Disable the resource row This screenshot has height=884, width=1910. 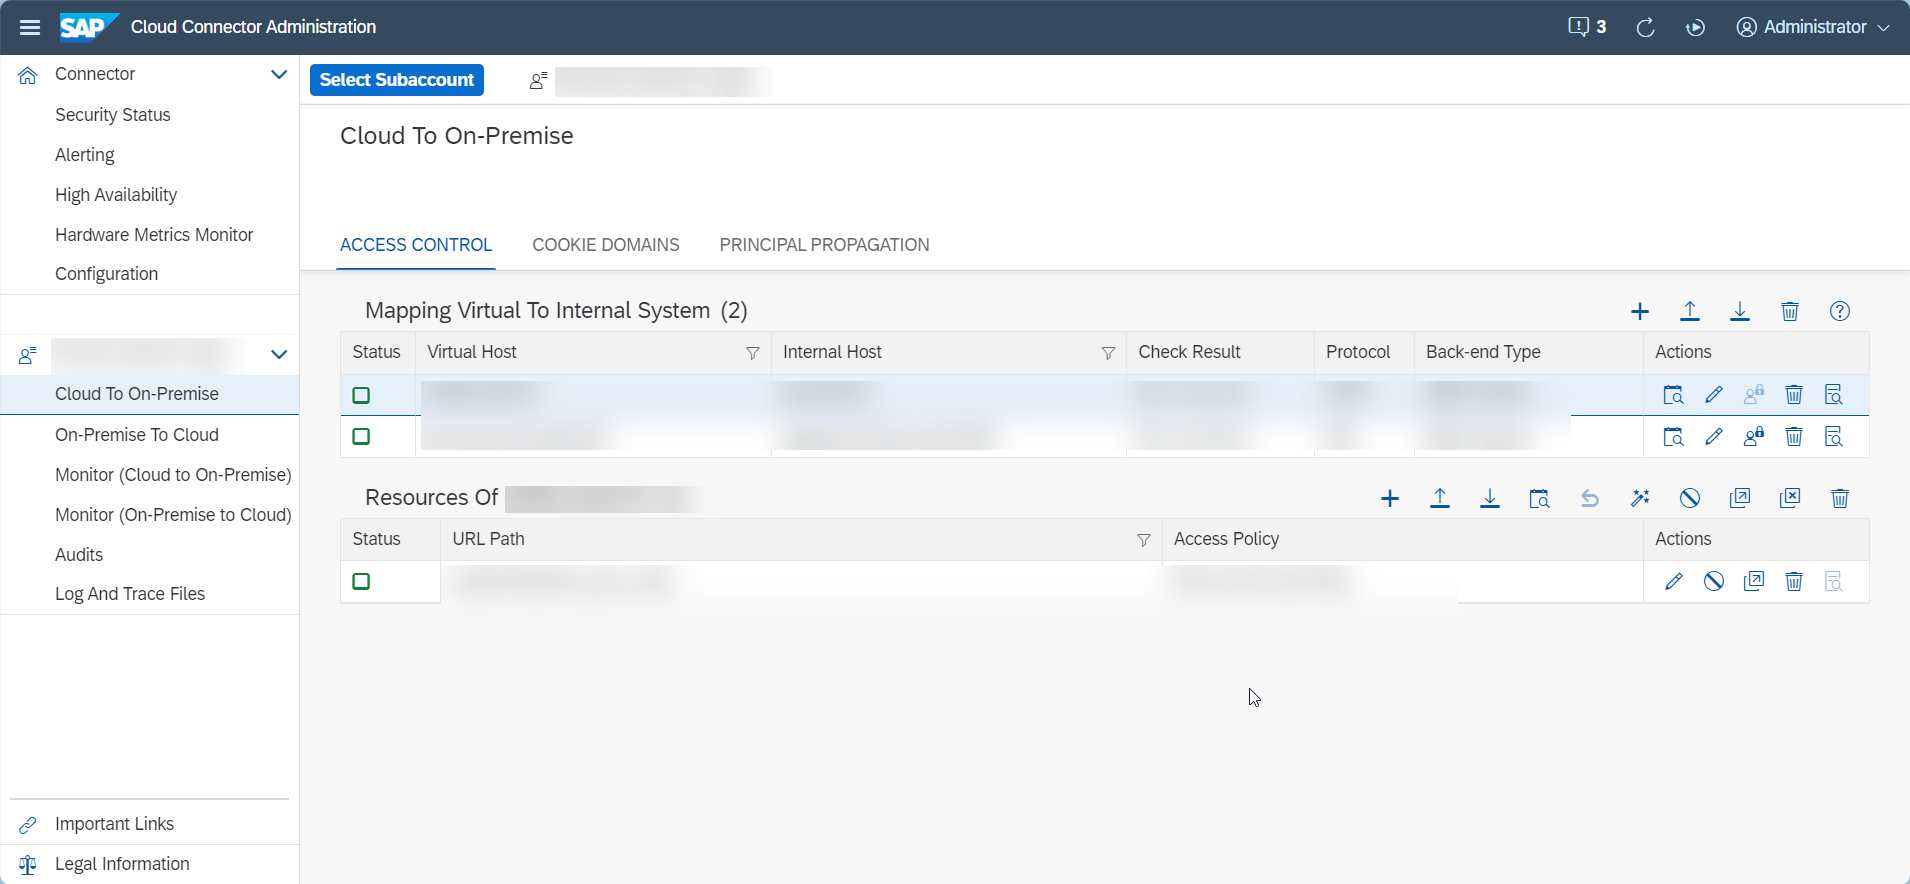pos(1714,581)
